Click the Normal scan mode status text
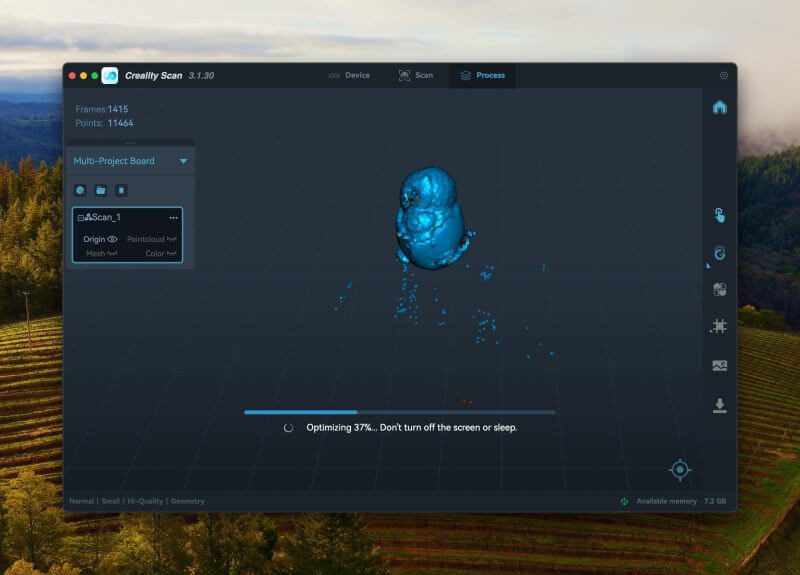Screen dimensions: 800x575 coord(82,501)
